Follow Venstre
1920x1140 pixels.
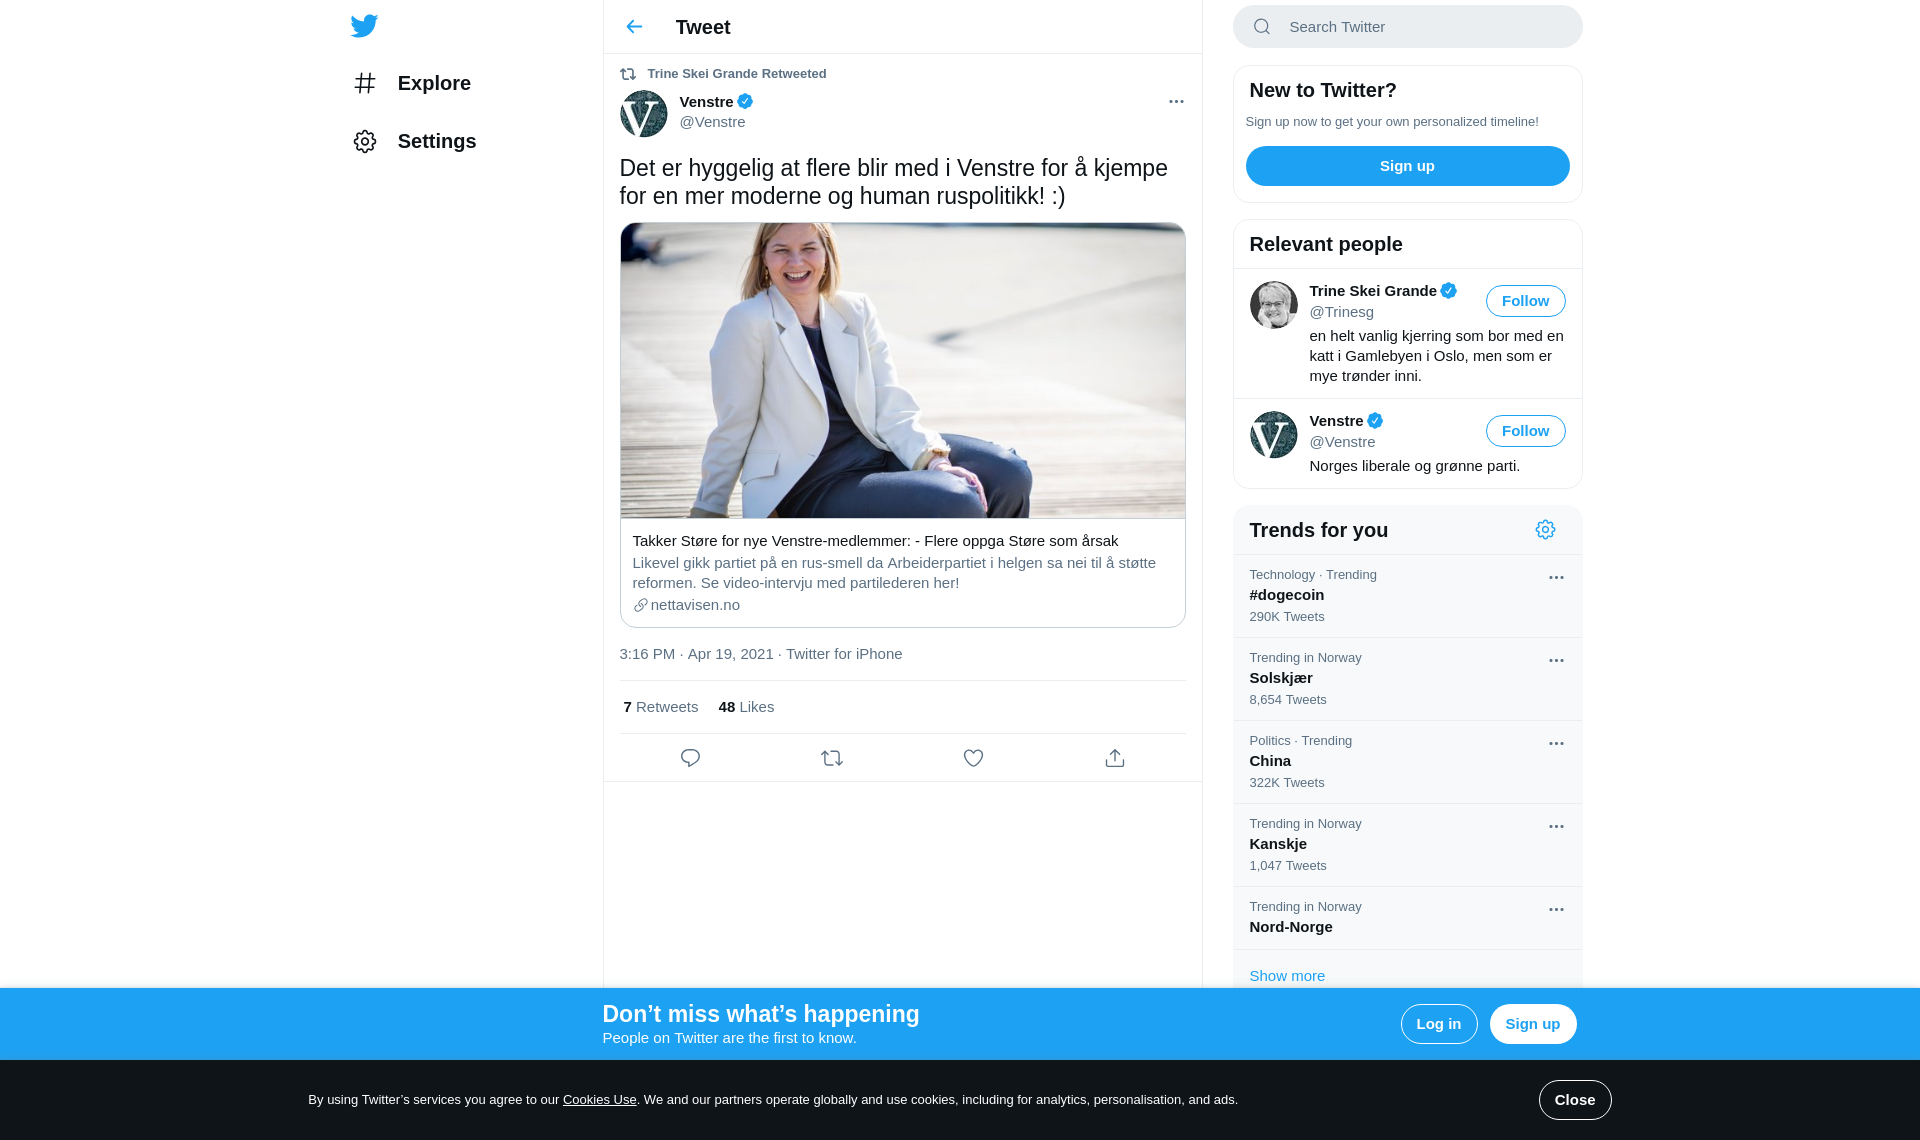tap(1525, 431)
